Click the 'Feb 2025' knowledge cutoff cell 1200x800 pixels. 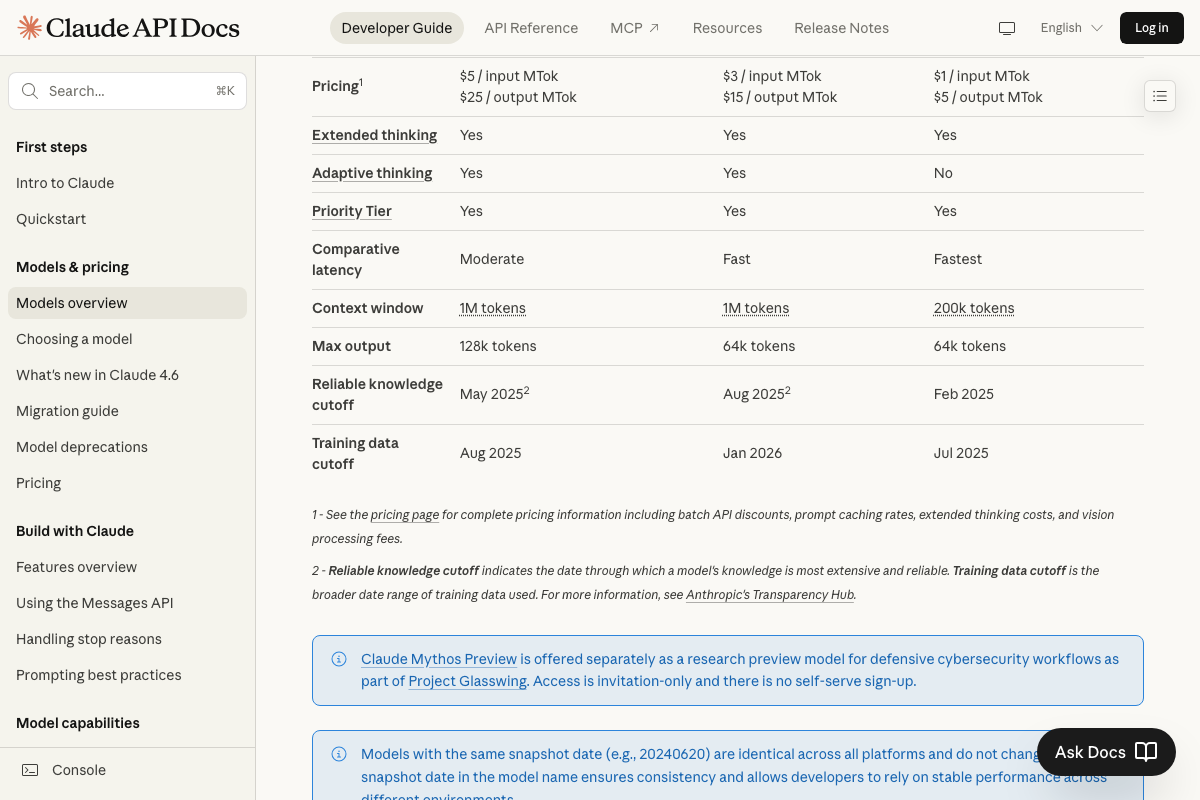pos(964,394)
